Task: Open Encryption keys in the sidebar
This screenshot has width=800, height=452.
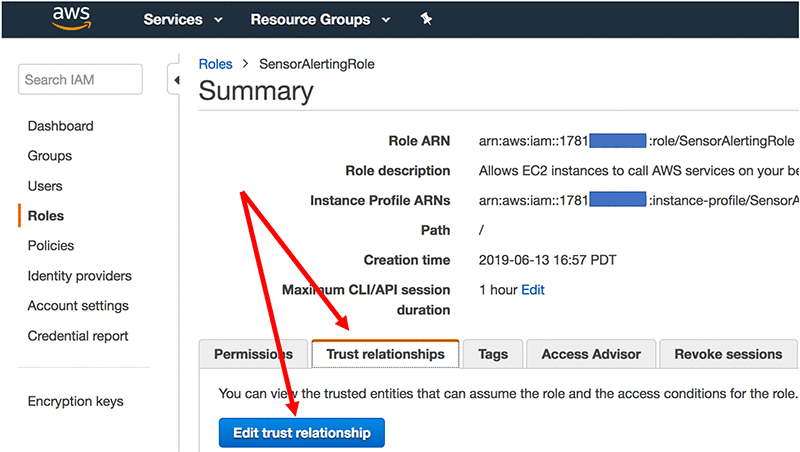Action: click(x=76, y=401)
